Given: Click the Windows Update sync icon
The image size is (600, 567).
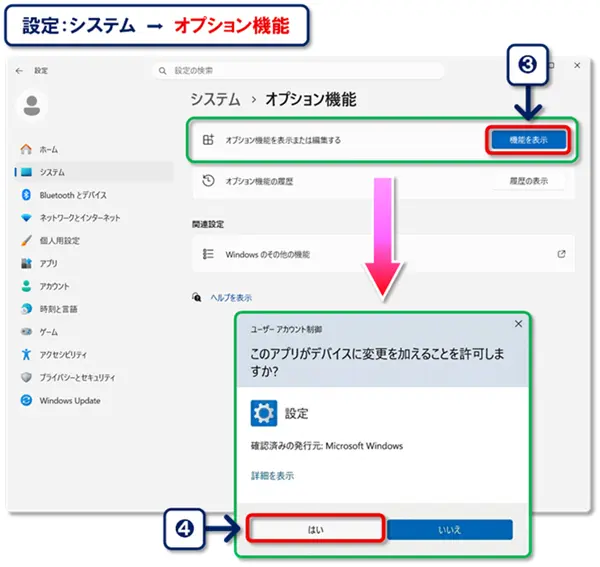Looking at the screenshot, I should (x=26, y=400).
